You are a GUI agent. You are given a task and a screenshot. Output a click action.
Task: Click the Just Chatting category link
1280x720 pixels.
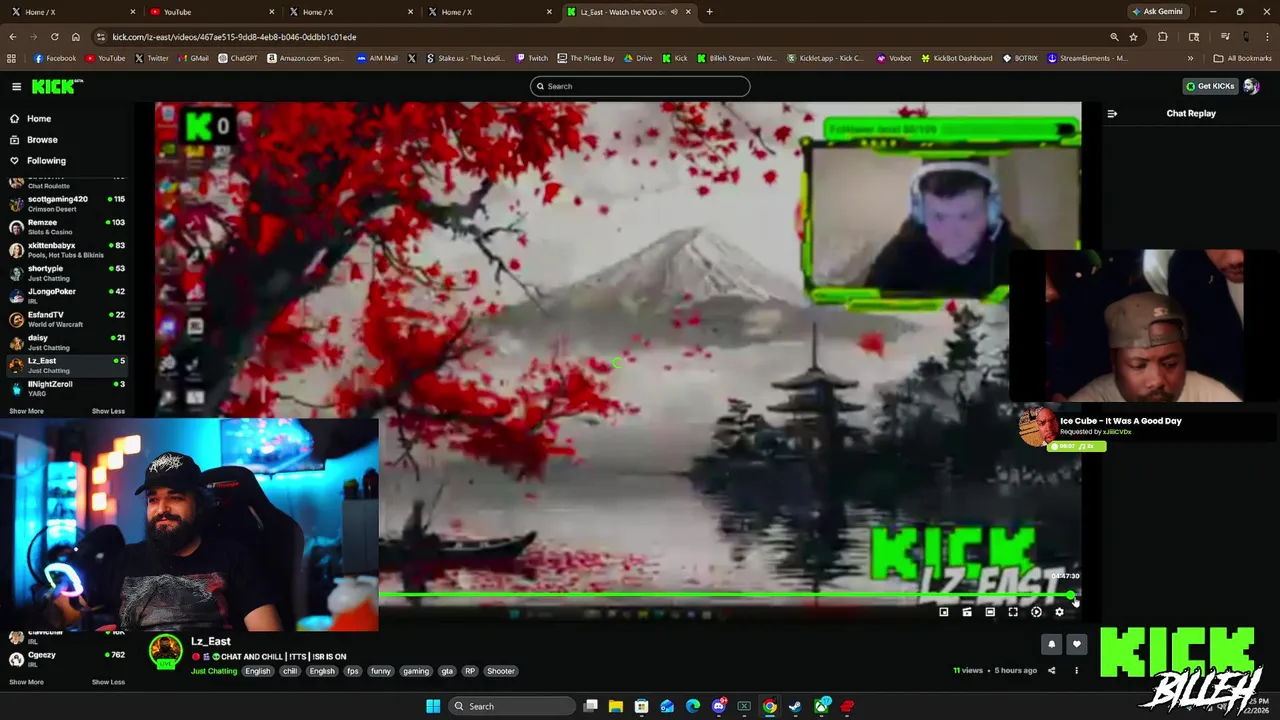coord(214,671)
